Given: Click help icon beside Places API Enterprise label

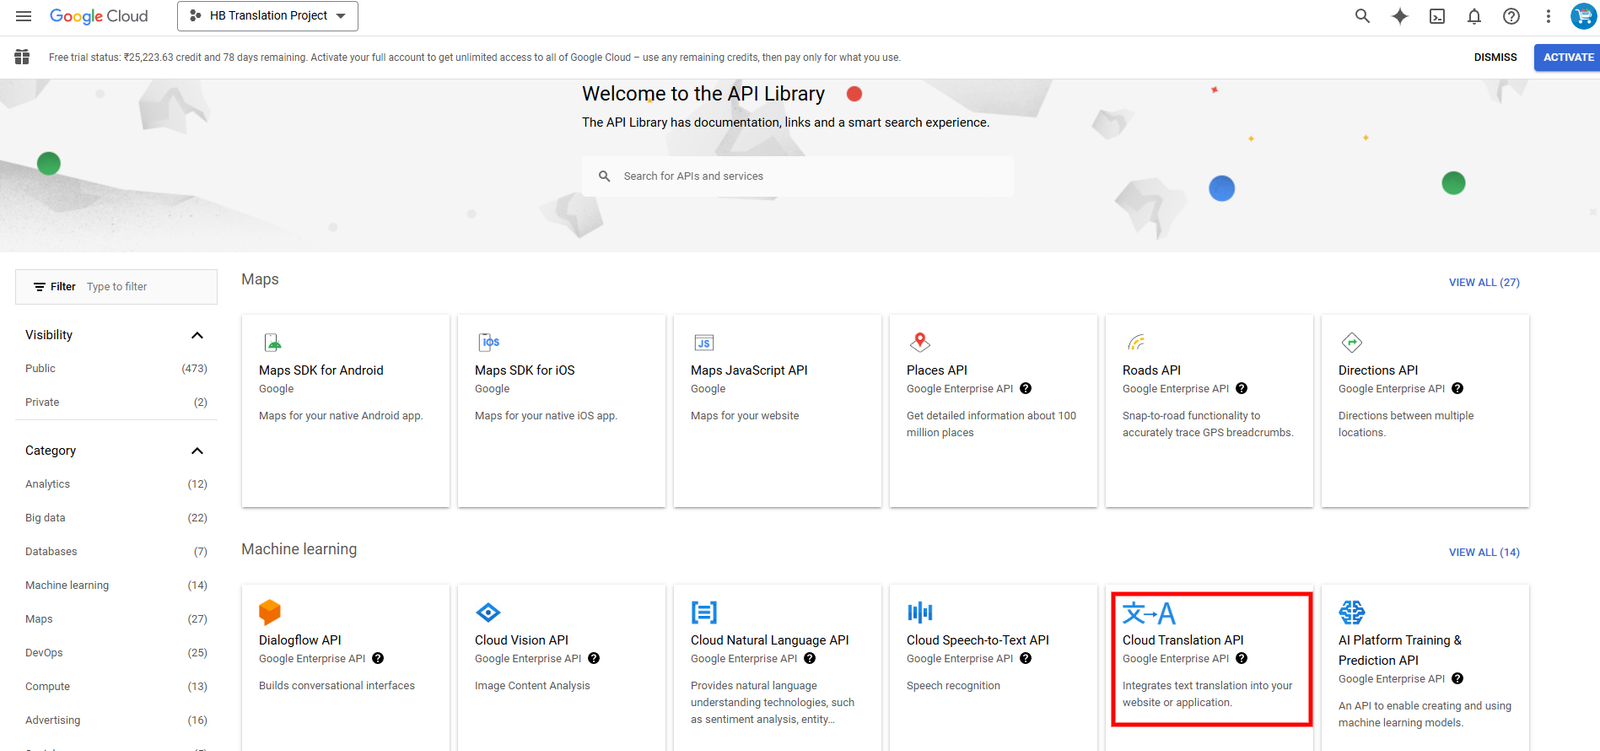Looking at the screenshot, I should click(1025, 389).
